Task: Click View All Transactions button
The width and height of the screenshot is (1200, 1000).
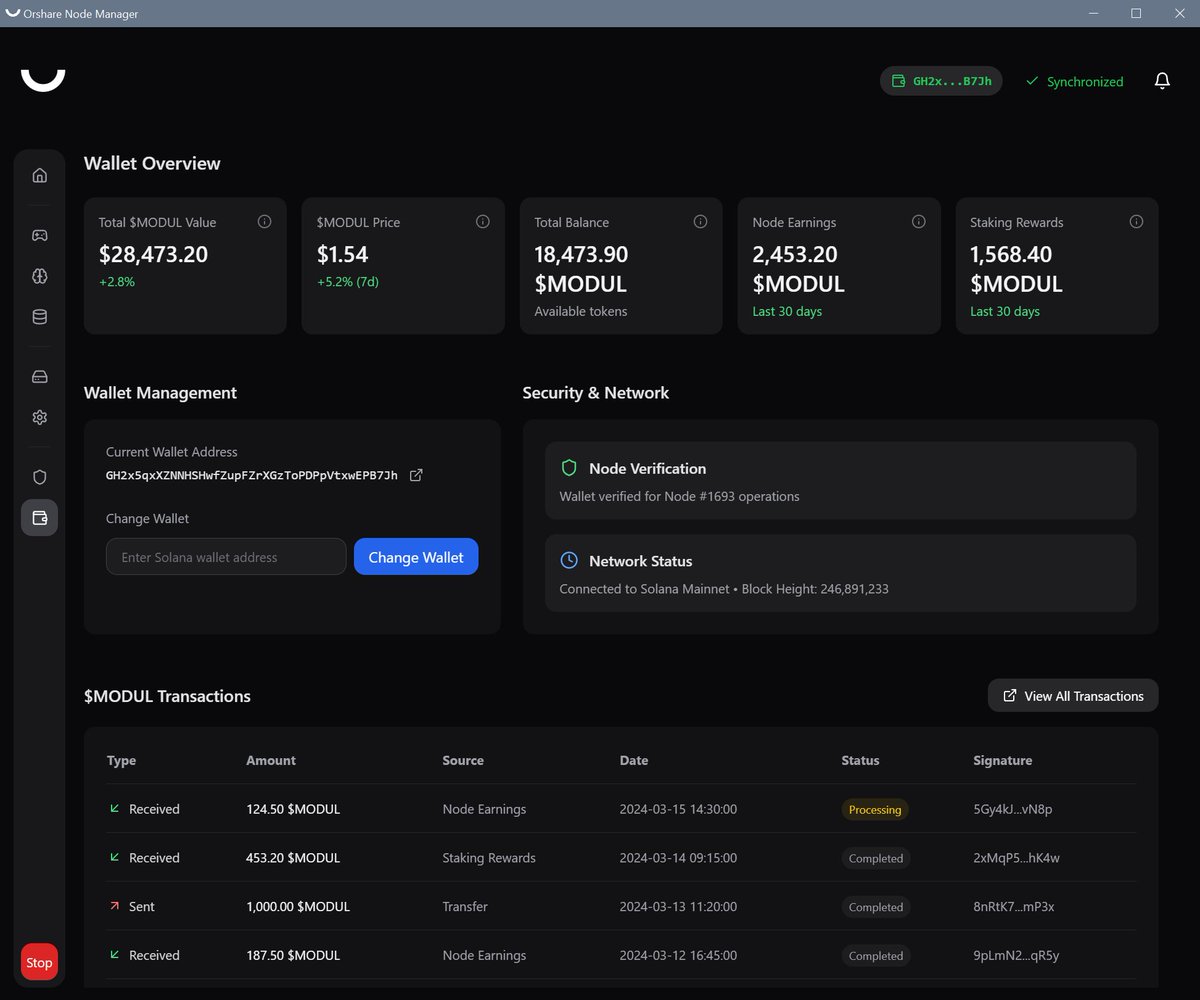Action: coord(1073,696)
